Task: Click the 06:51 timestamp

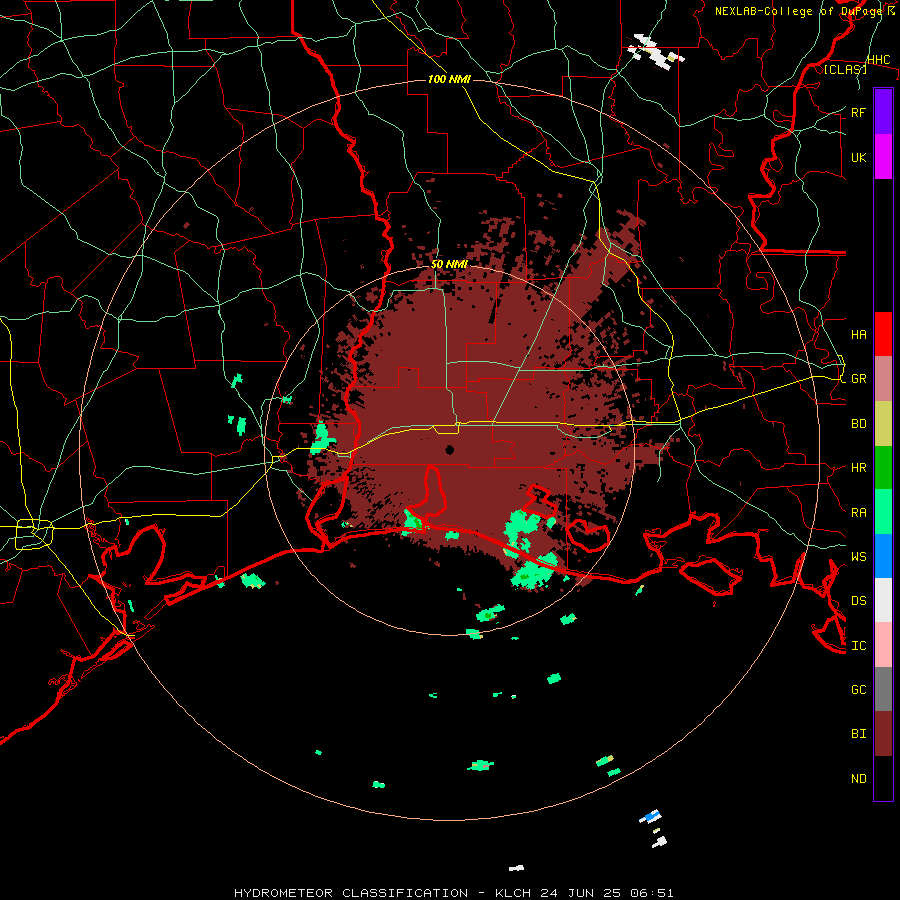Action: click(650, 893)
